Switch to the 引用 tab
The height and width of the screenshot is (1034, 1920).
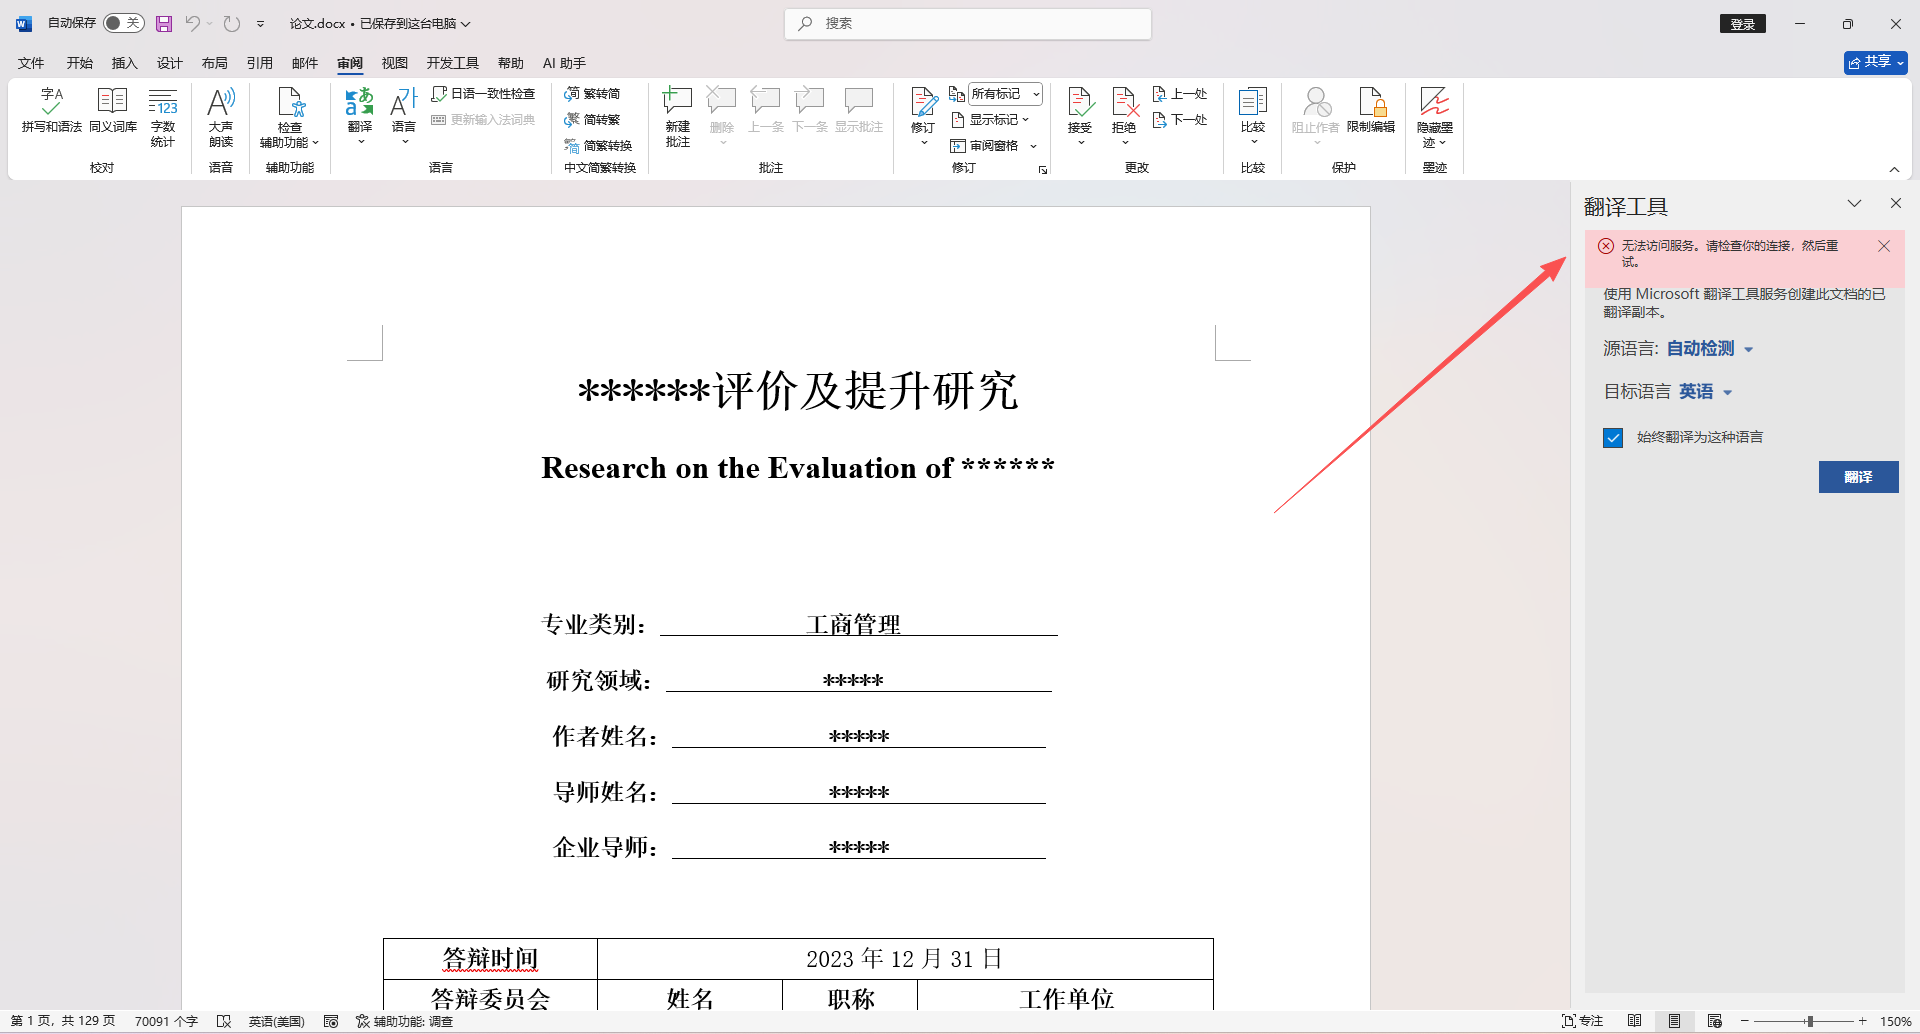click(260, 63)
